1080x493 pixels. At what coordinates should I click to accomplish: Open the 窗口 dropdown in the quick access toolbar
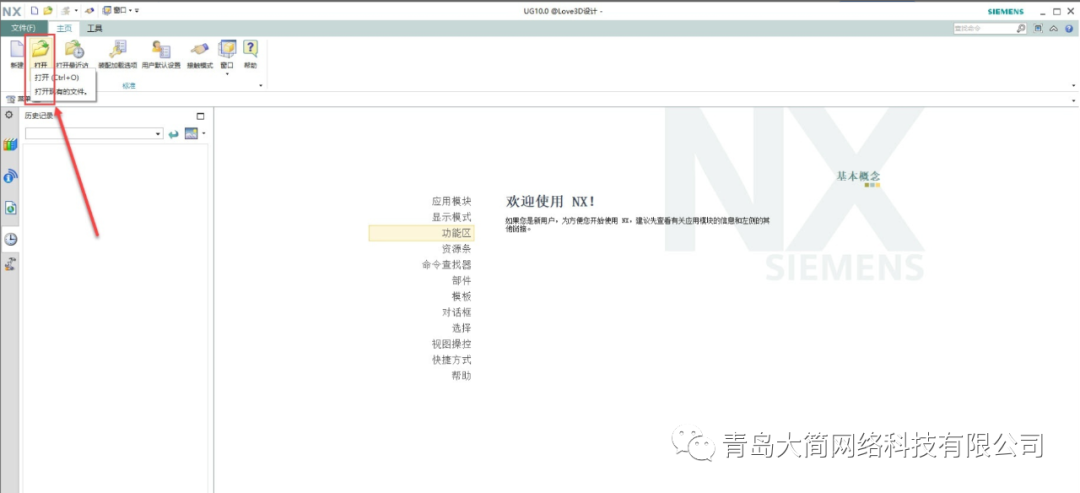pyautogui.click(x=117, y=11)
